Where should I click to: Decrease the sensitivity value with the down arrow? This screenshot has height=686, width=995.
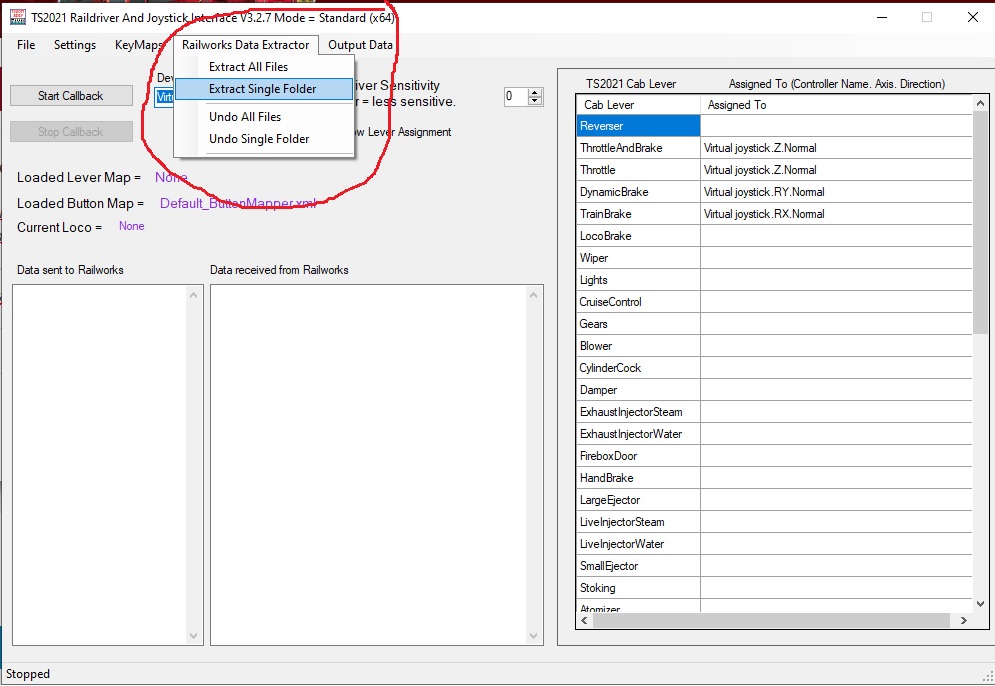(x=535, y=101)
